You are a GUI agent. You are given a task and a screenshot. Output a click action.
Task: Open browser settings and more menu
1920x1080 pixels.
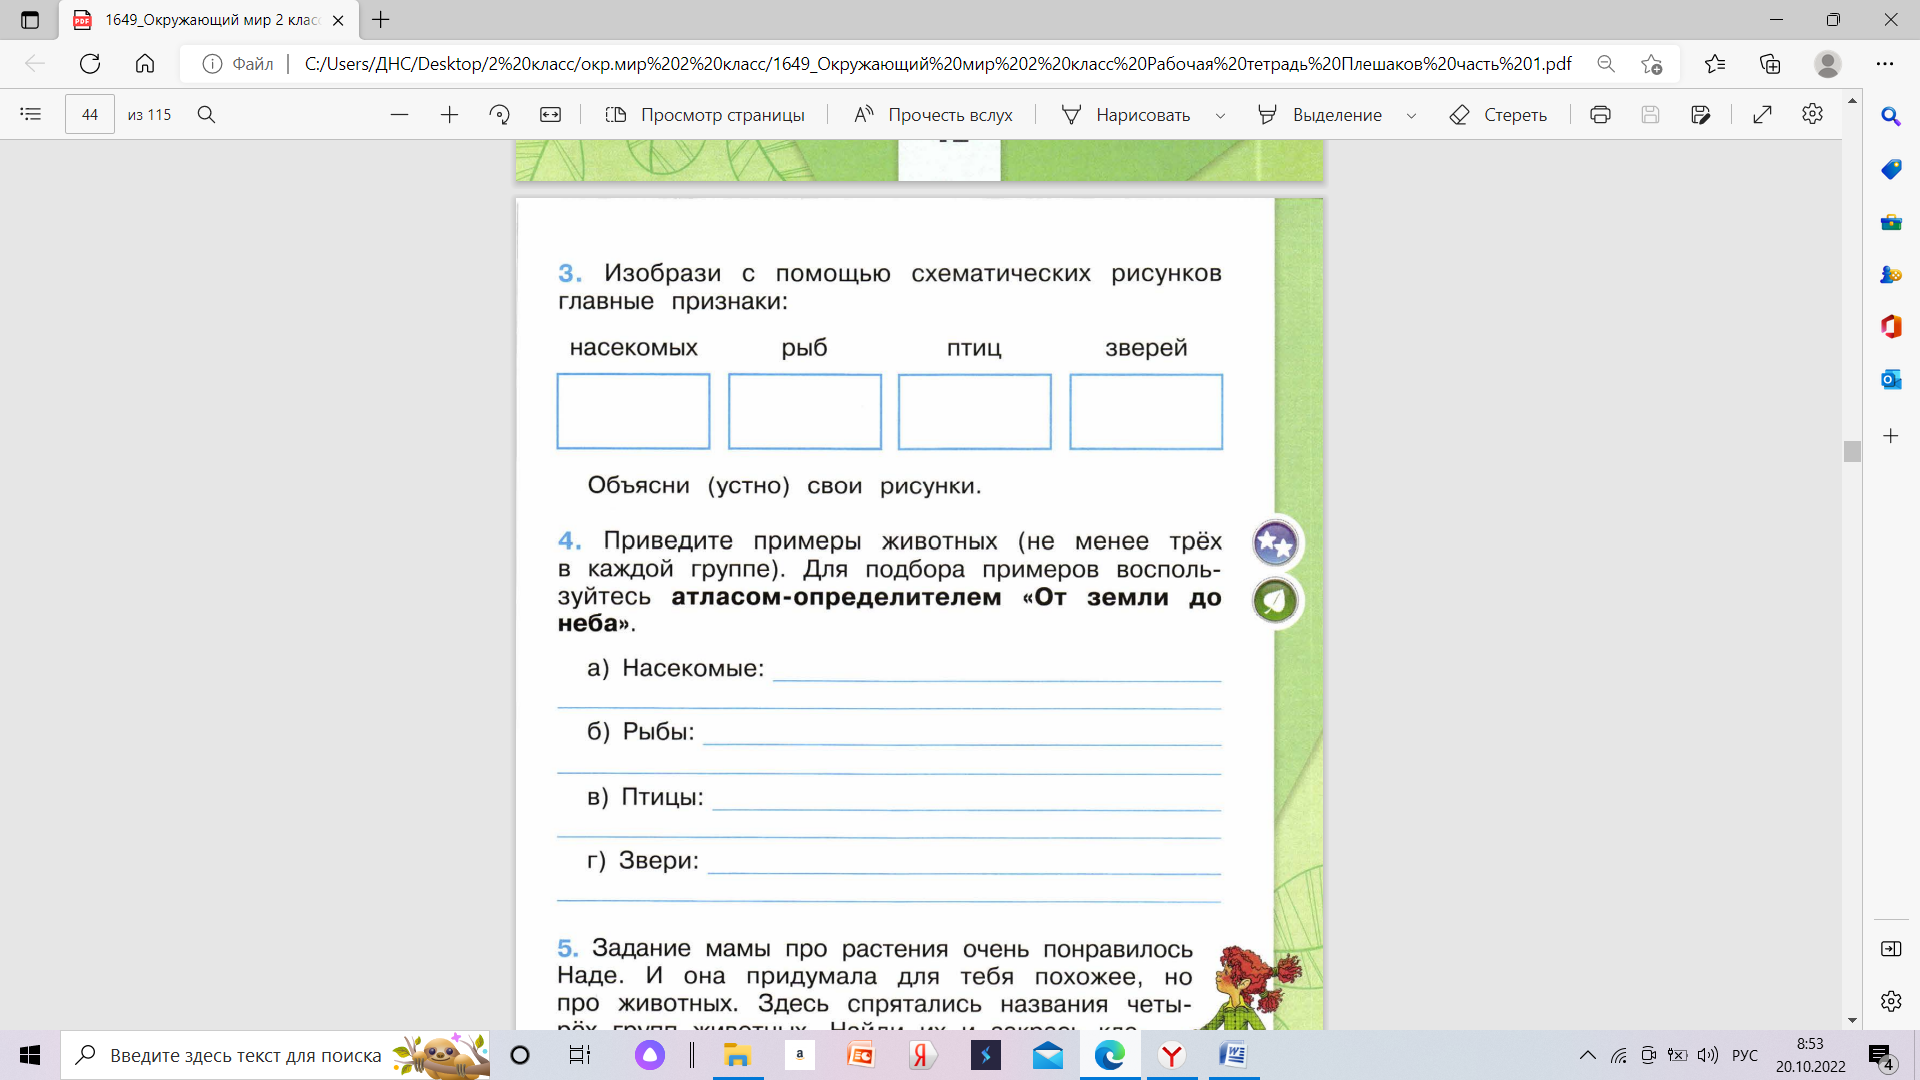[1885, 64]
